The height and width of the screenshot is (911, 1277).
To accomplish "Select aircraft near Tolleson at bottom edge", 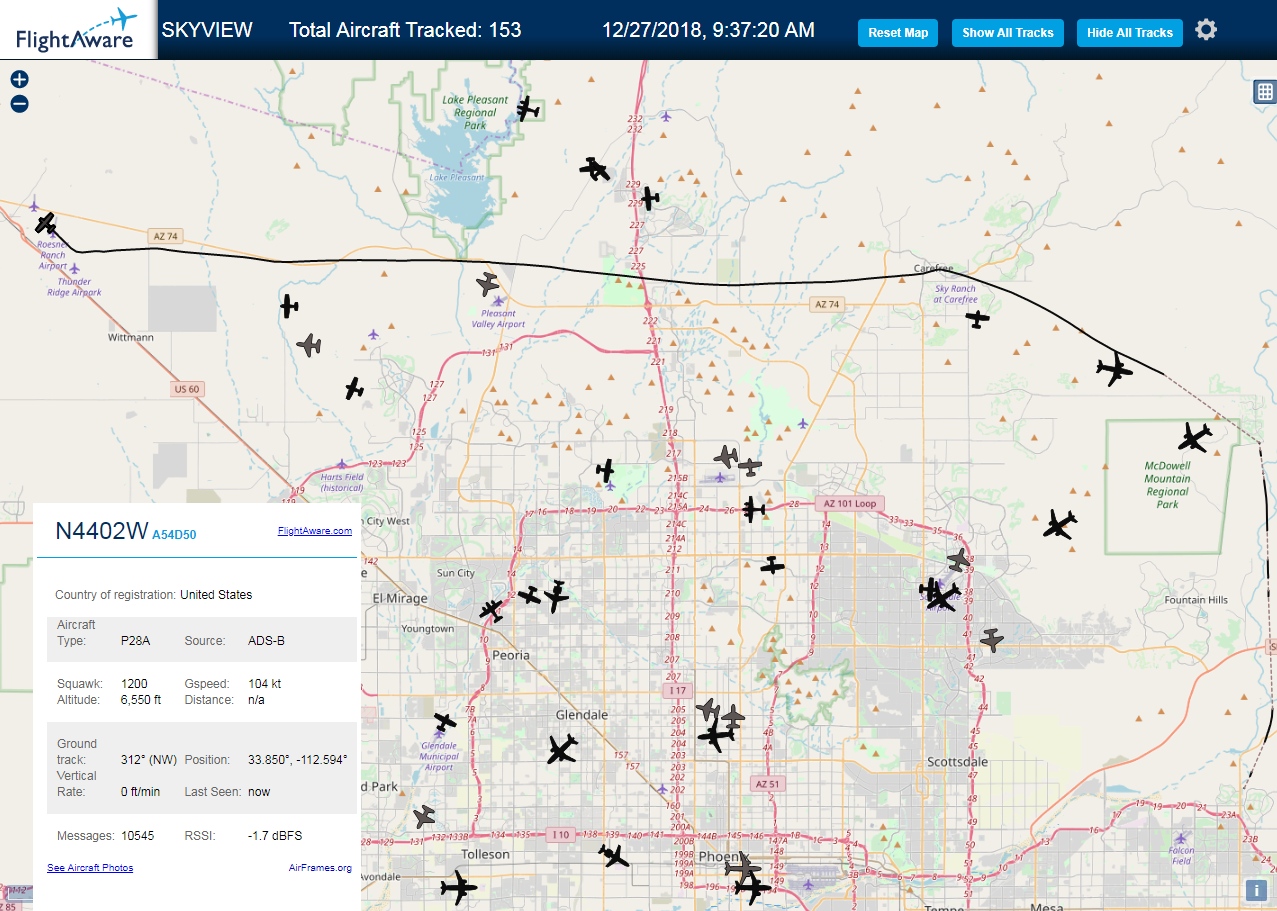I will pos(459,886).
